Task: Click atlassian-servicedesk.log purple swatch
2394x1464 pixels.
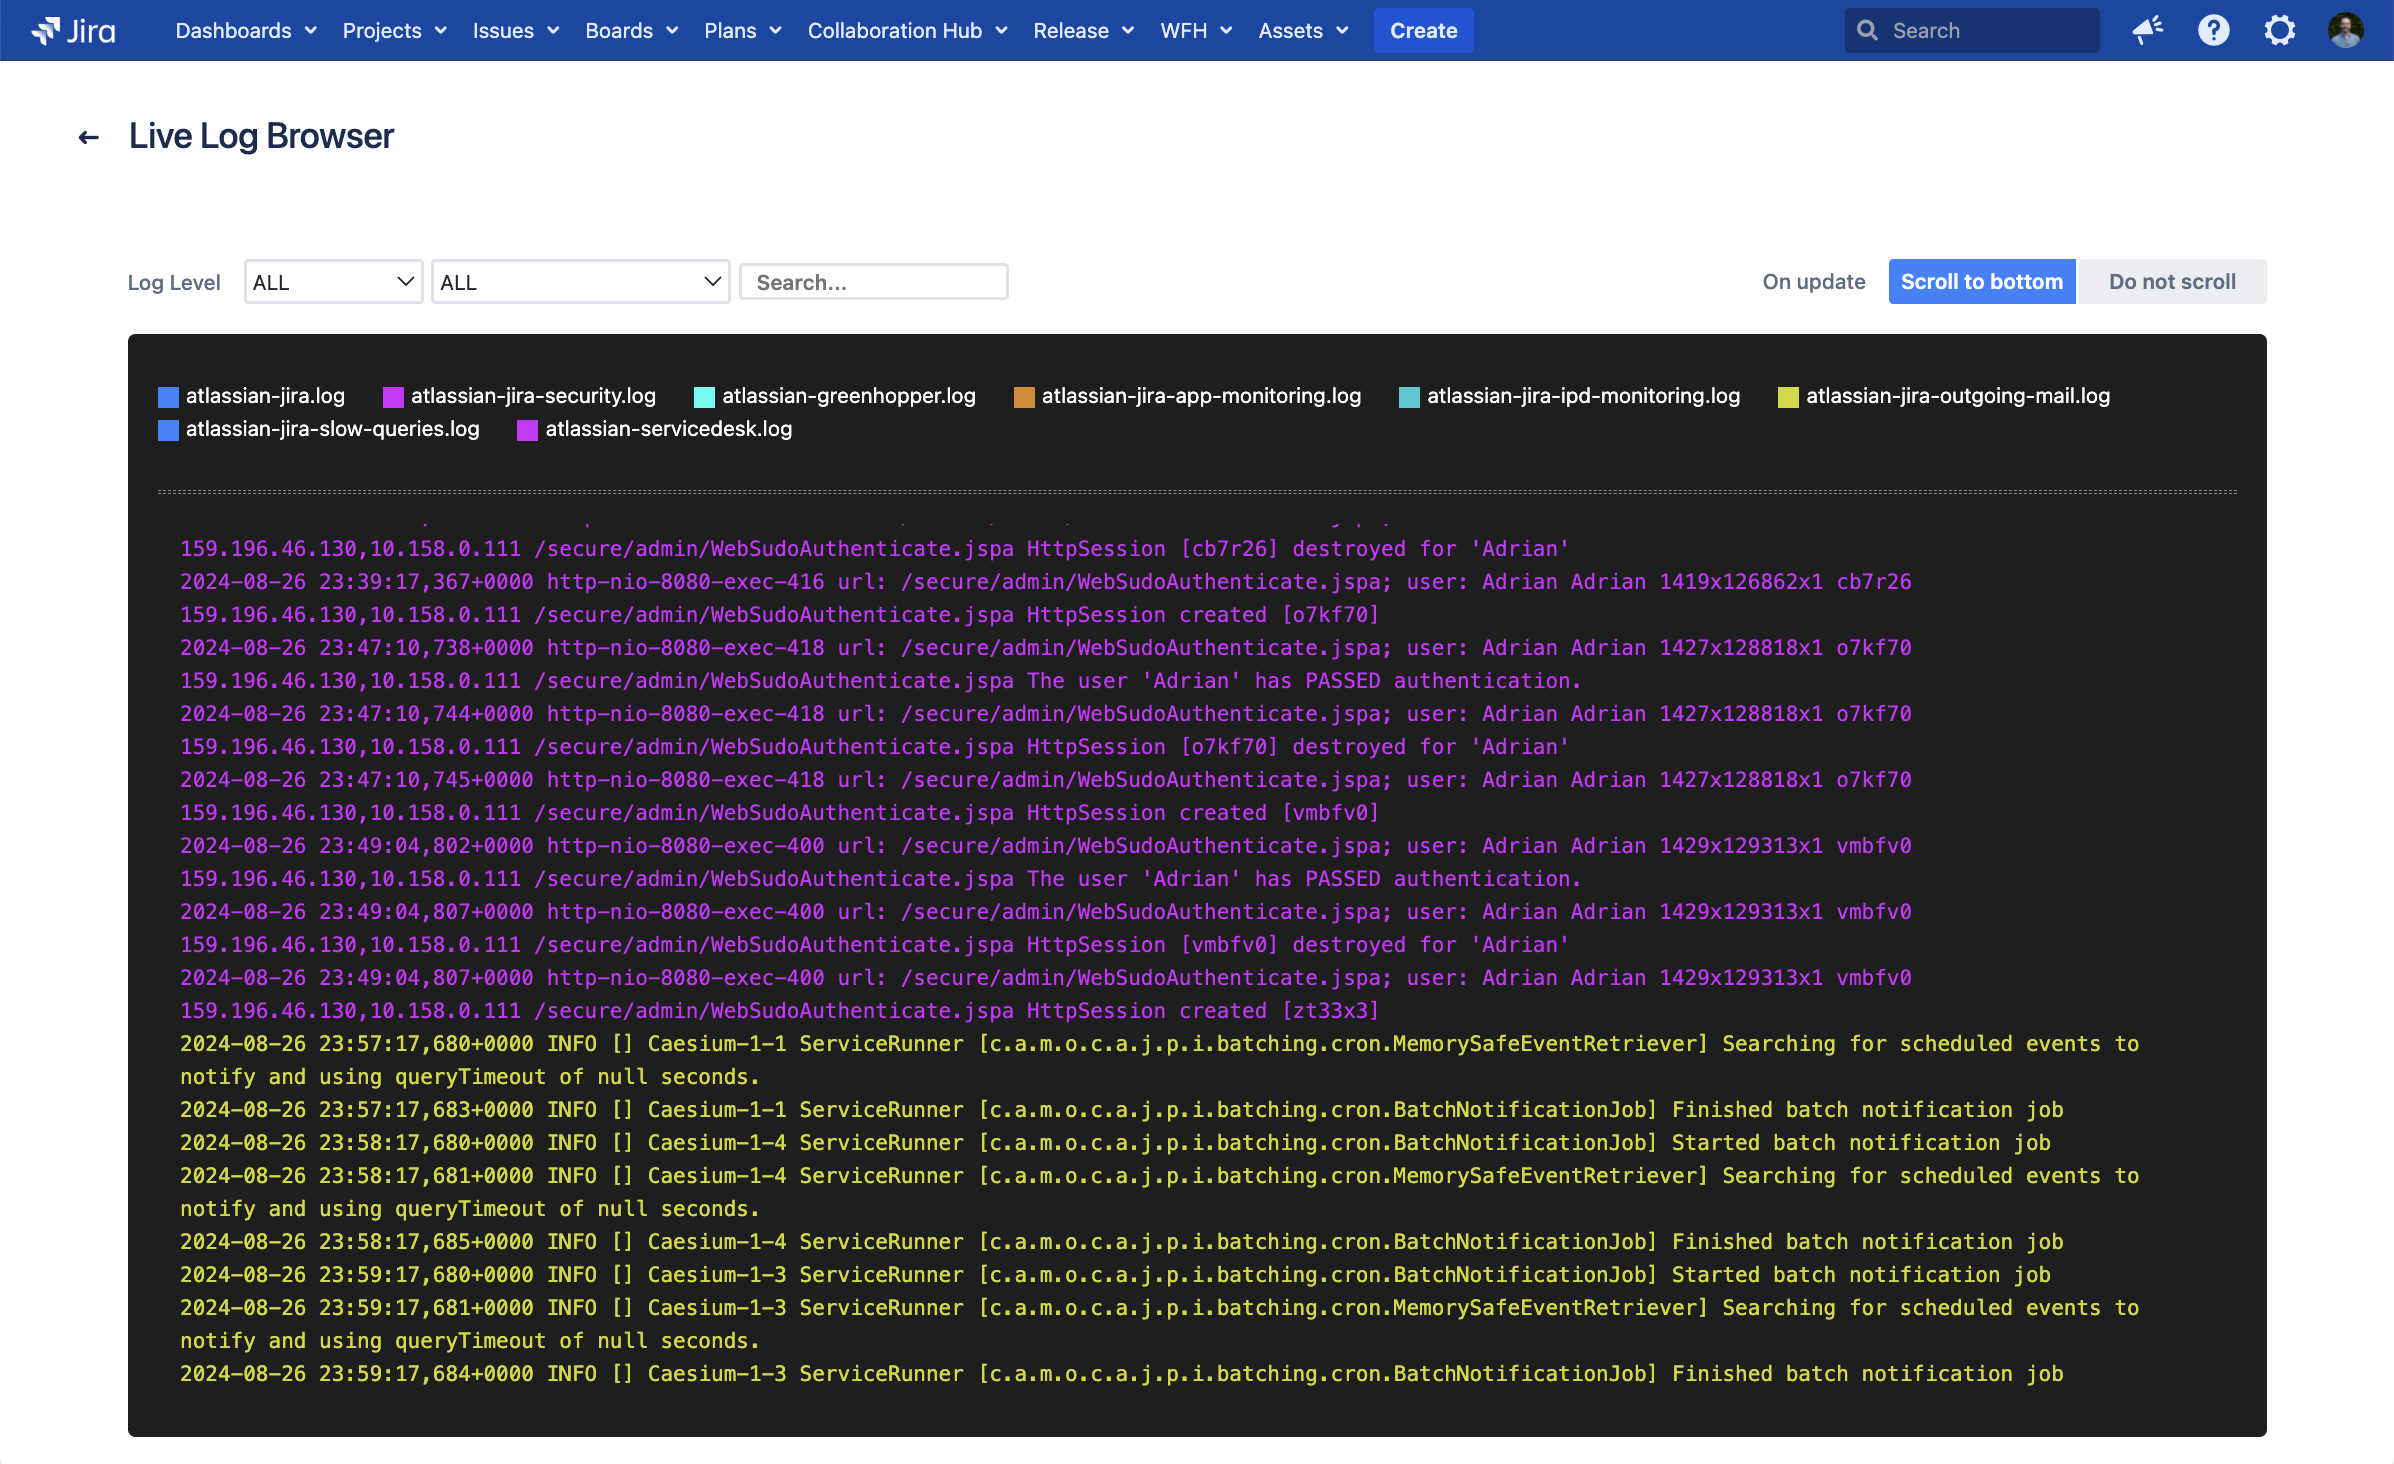Action: click(x=527, y=430)
